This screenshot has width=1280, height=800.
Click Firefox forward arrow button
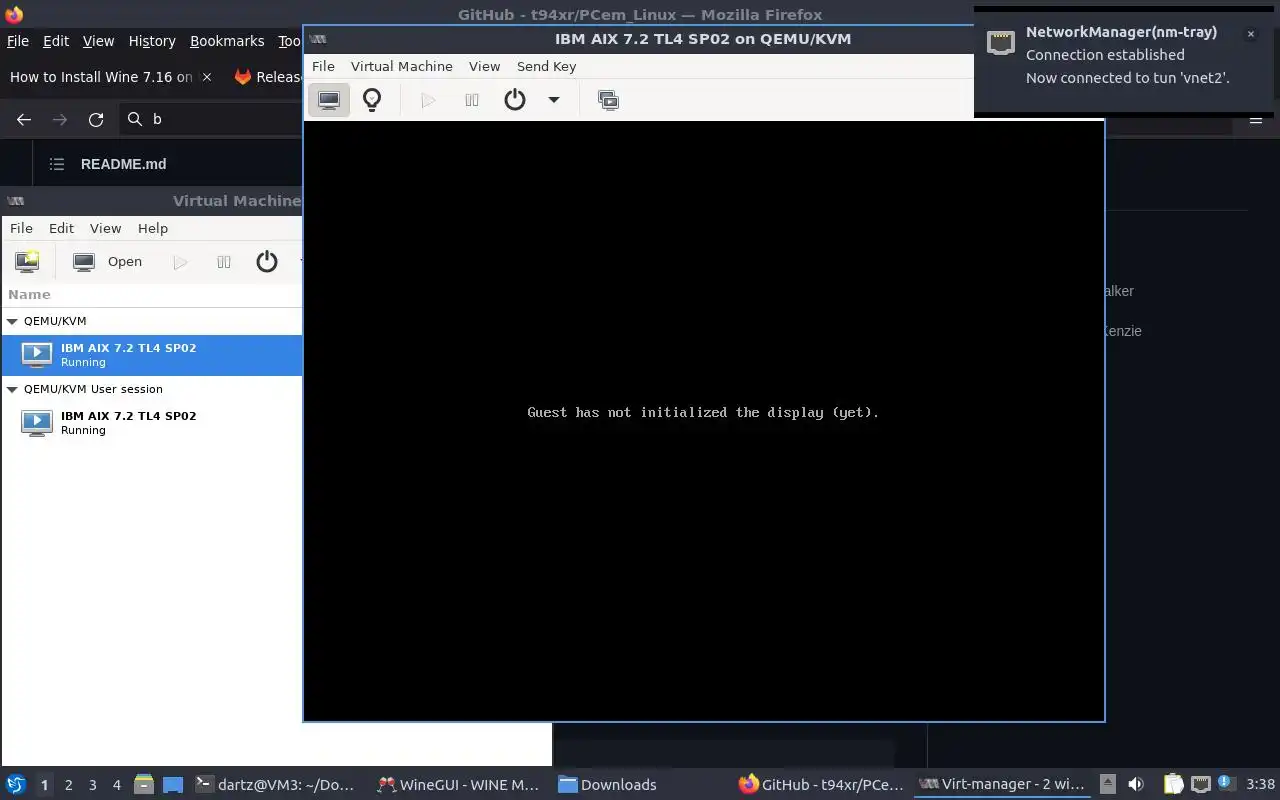[60, 119]
